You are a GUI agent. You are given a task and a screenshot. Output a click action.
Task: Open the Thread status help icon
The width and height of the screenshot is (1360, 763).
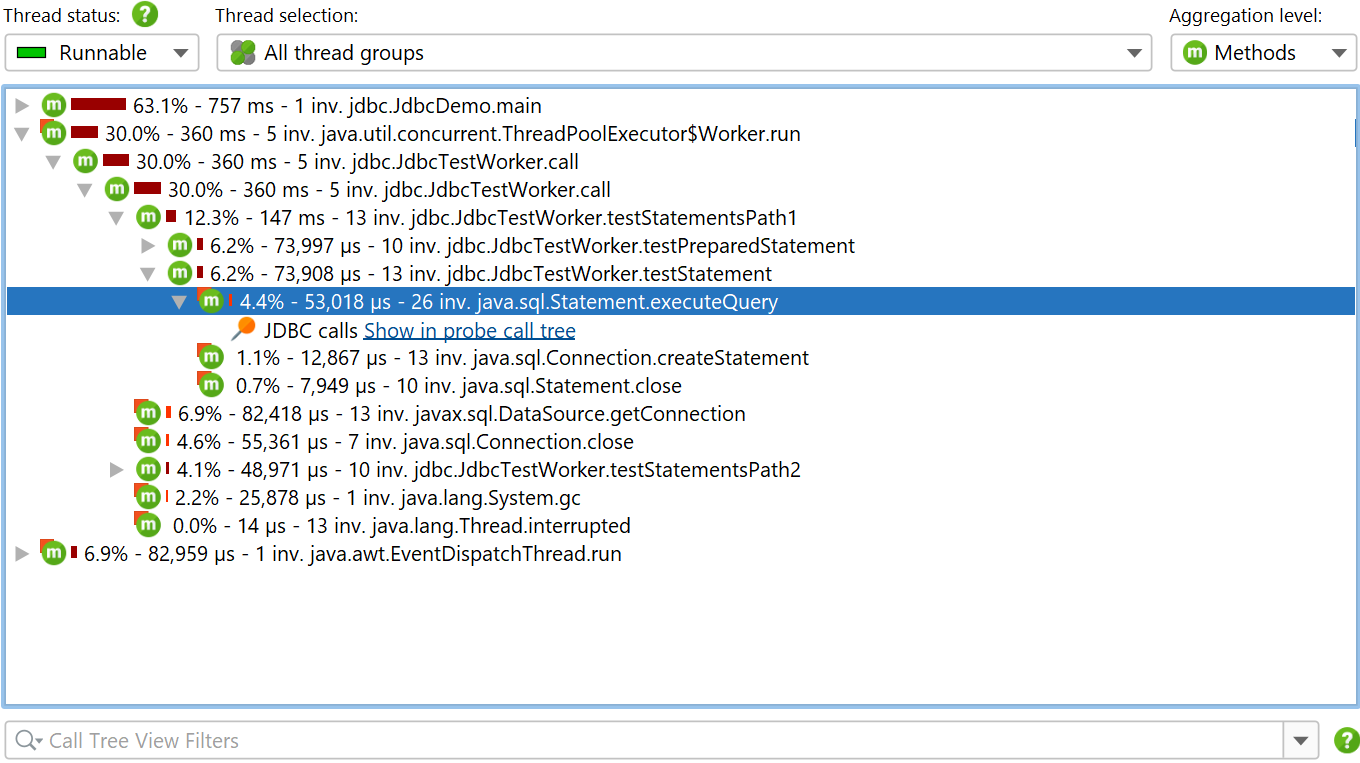point(146,15)
